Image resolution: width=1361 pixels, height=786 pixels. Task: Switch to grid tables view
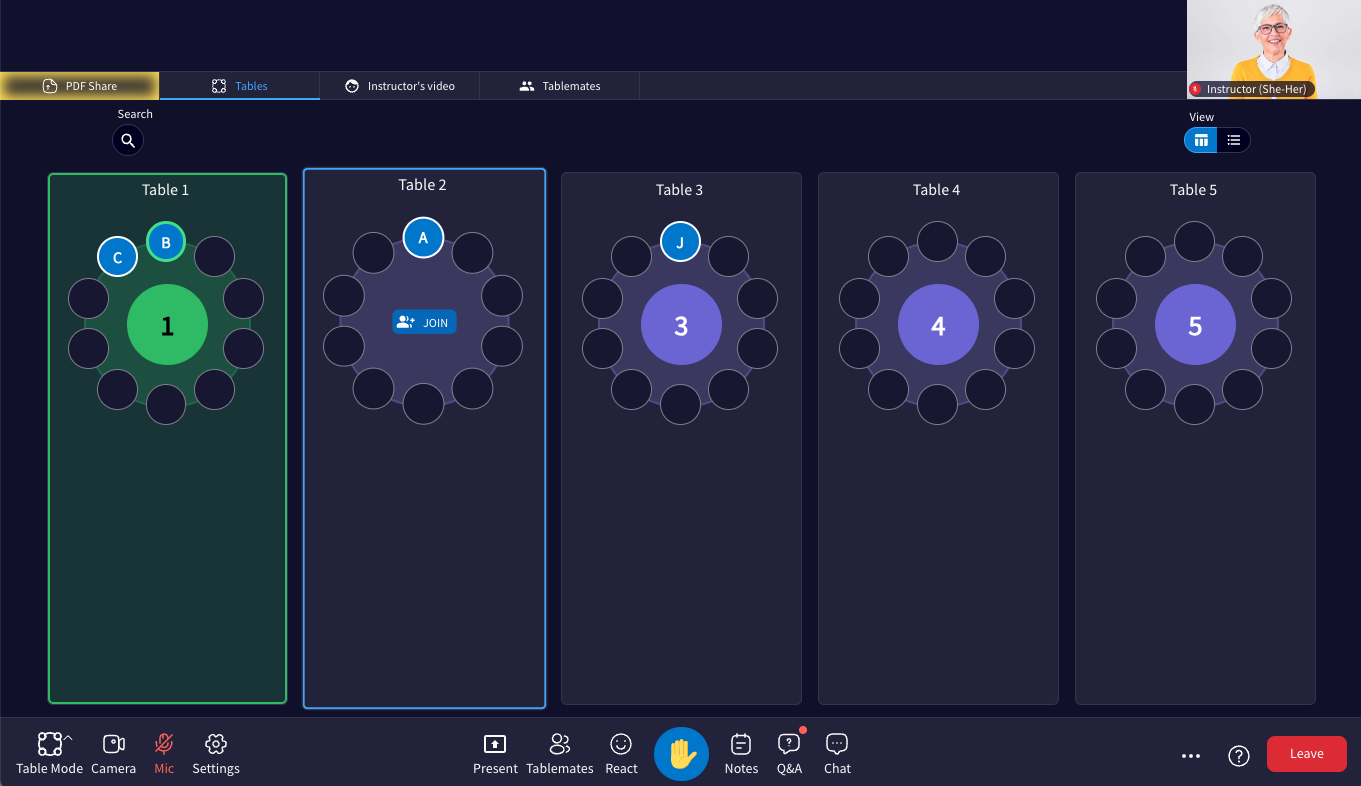click(1201, 140)
